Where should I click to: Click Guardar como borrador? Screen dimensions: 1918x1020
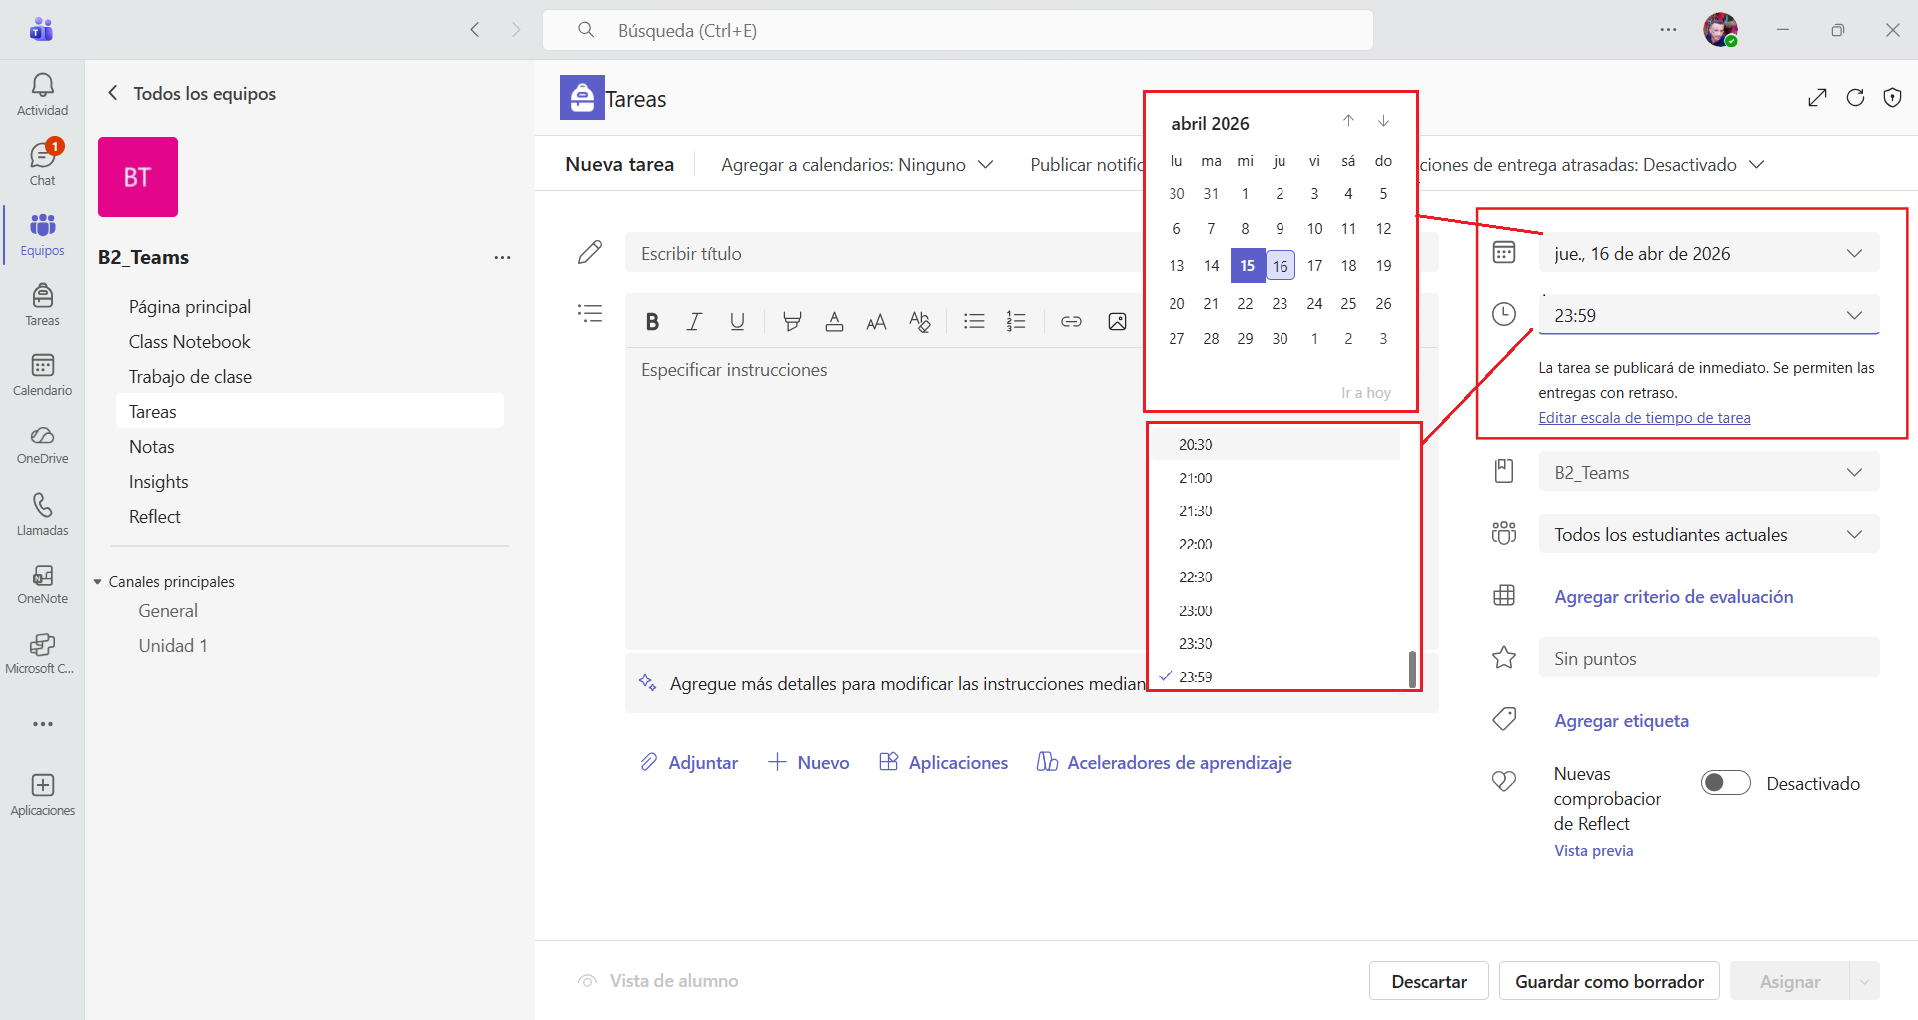pos(1609,981)
